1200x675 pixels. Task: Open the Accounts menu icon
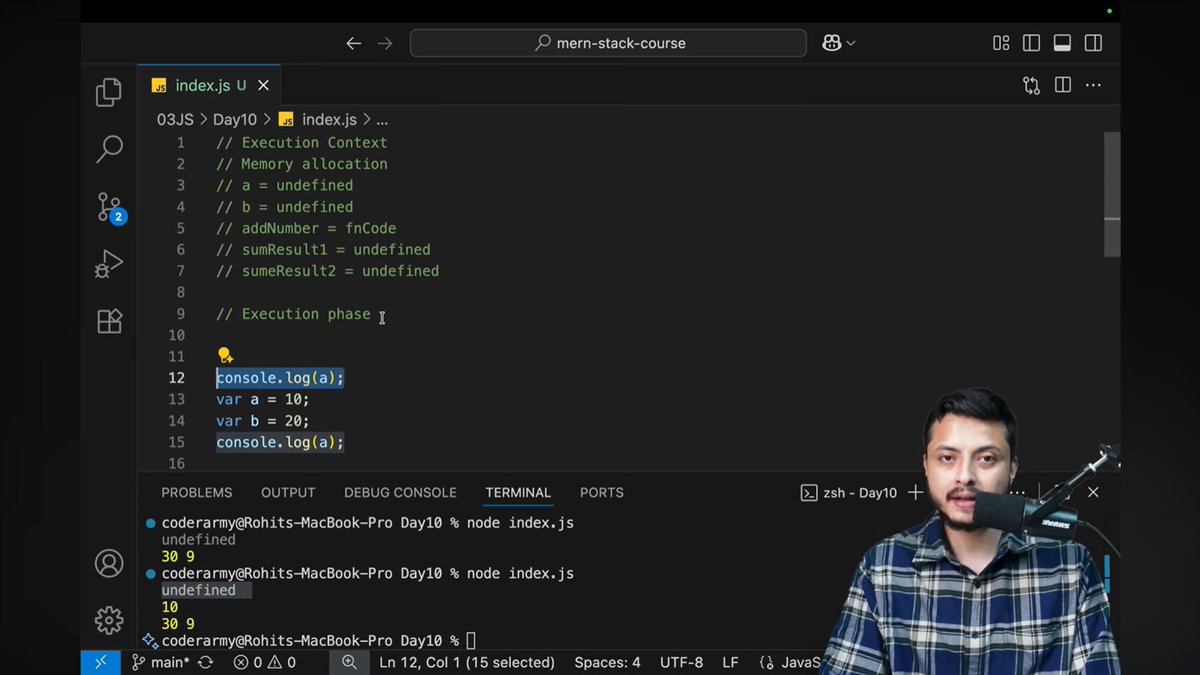[x=109, y=563]
